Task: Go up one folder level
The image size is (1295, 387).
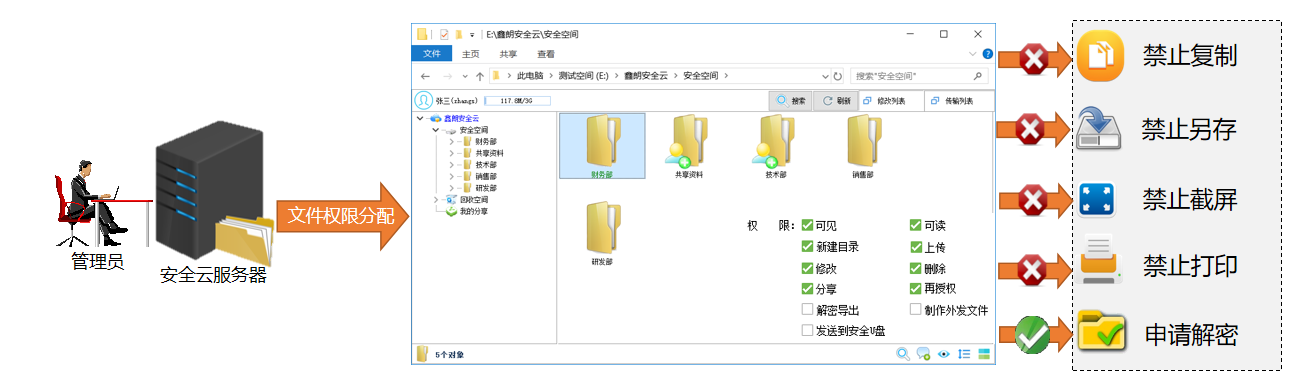Action: [480, 76]
